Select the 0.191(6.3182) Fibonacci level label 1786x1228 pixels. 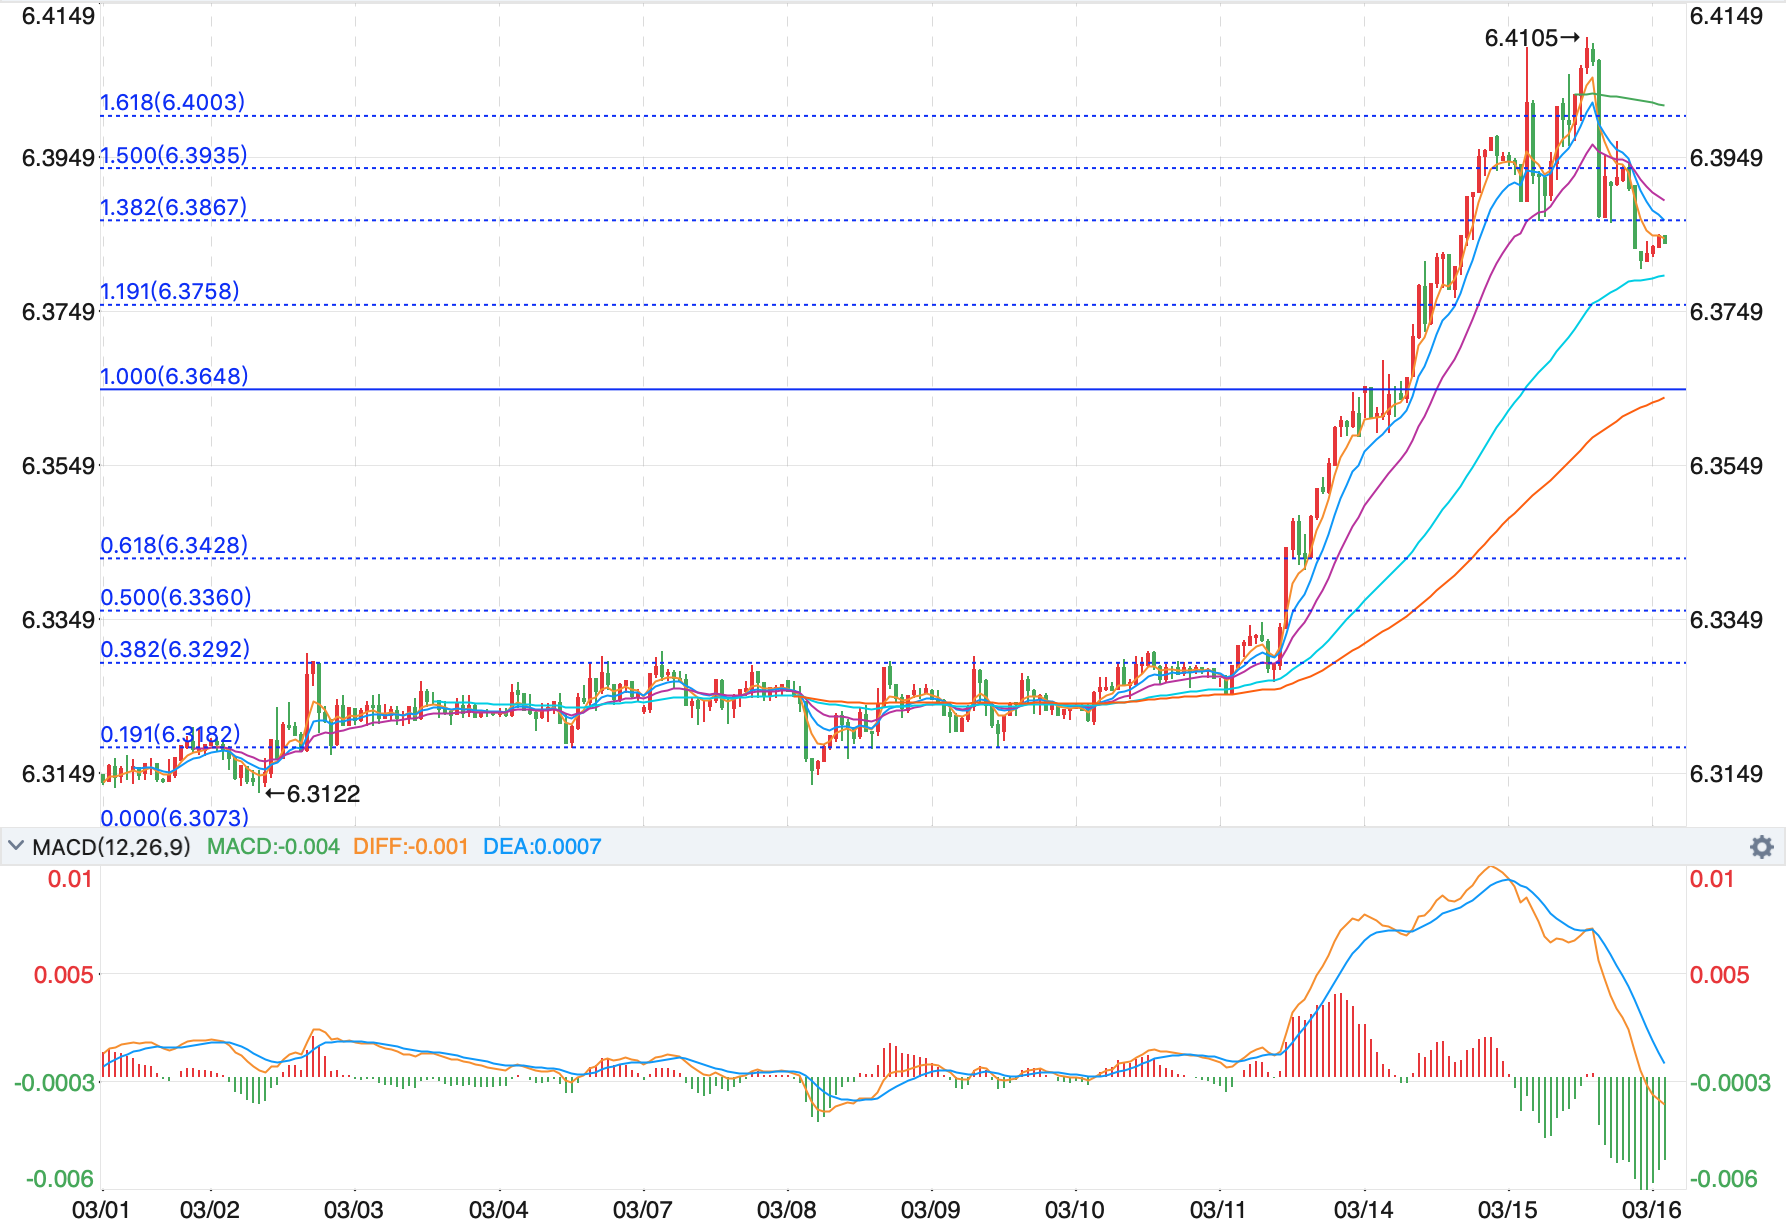[x=170, y=734]
